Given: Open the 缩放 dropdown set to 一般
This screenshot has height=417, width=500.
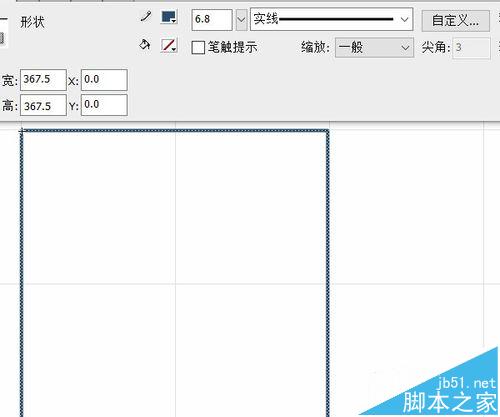Looking at the screenshot, I should pyautogui.click(x=374, y=47).
